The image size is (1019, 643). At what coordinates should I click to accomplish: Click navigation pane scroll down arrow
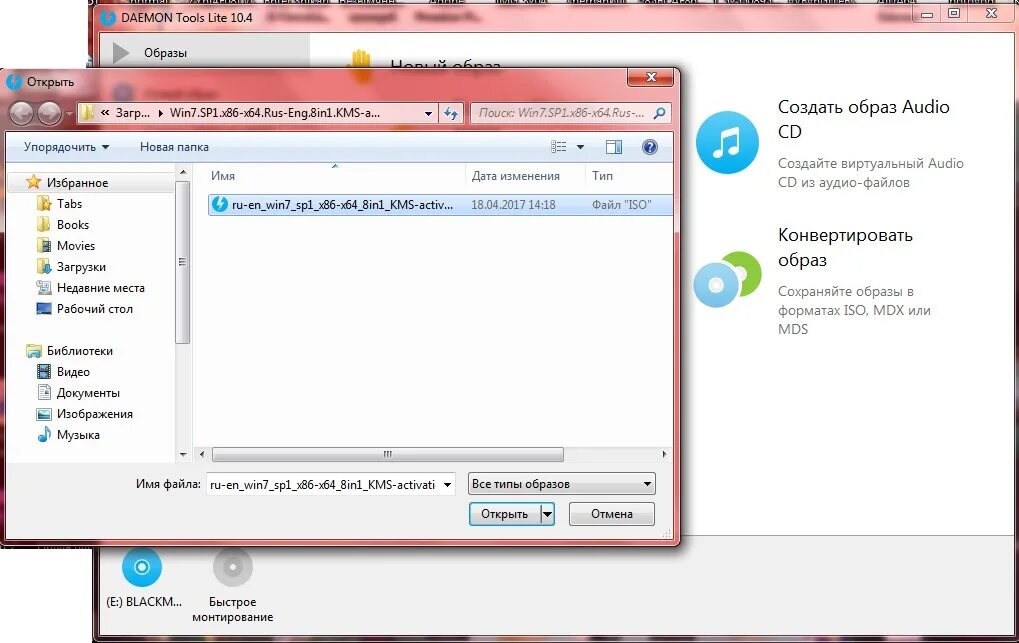tap(183, 454)
